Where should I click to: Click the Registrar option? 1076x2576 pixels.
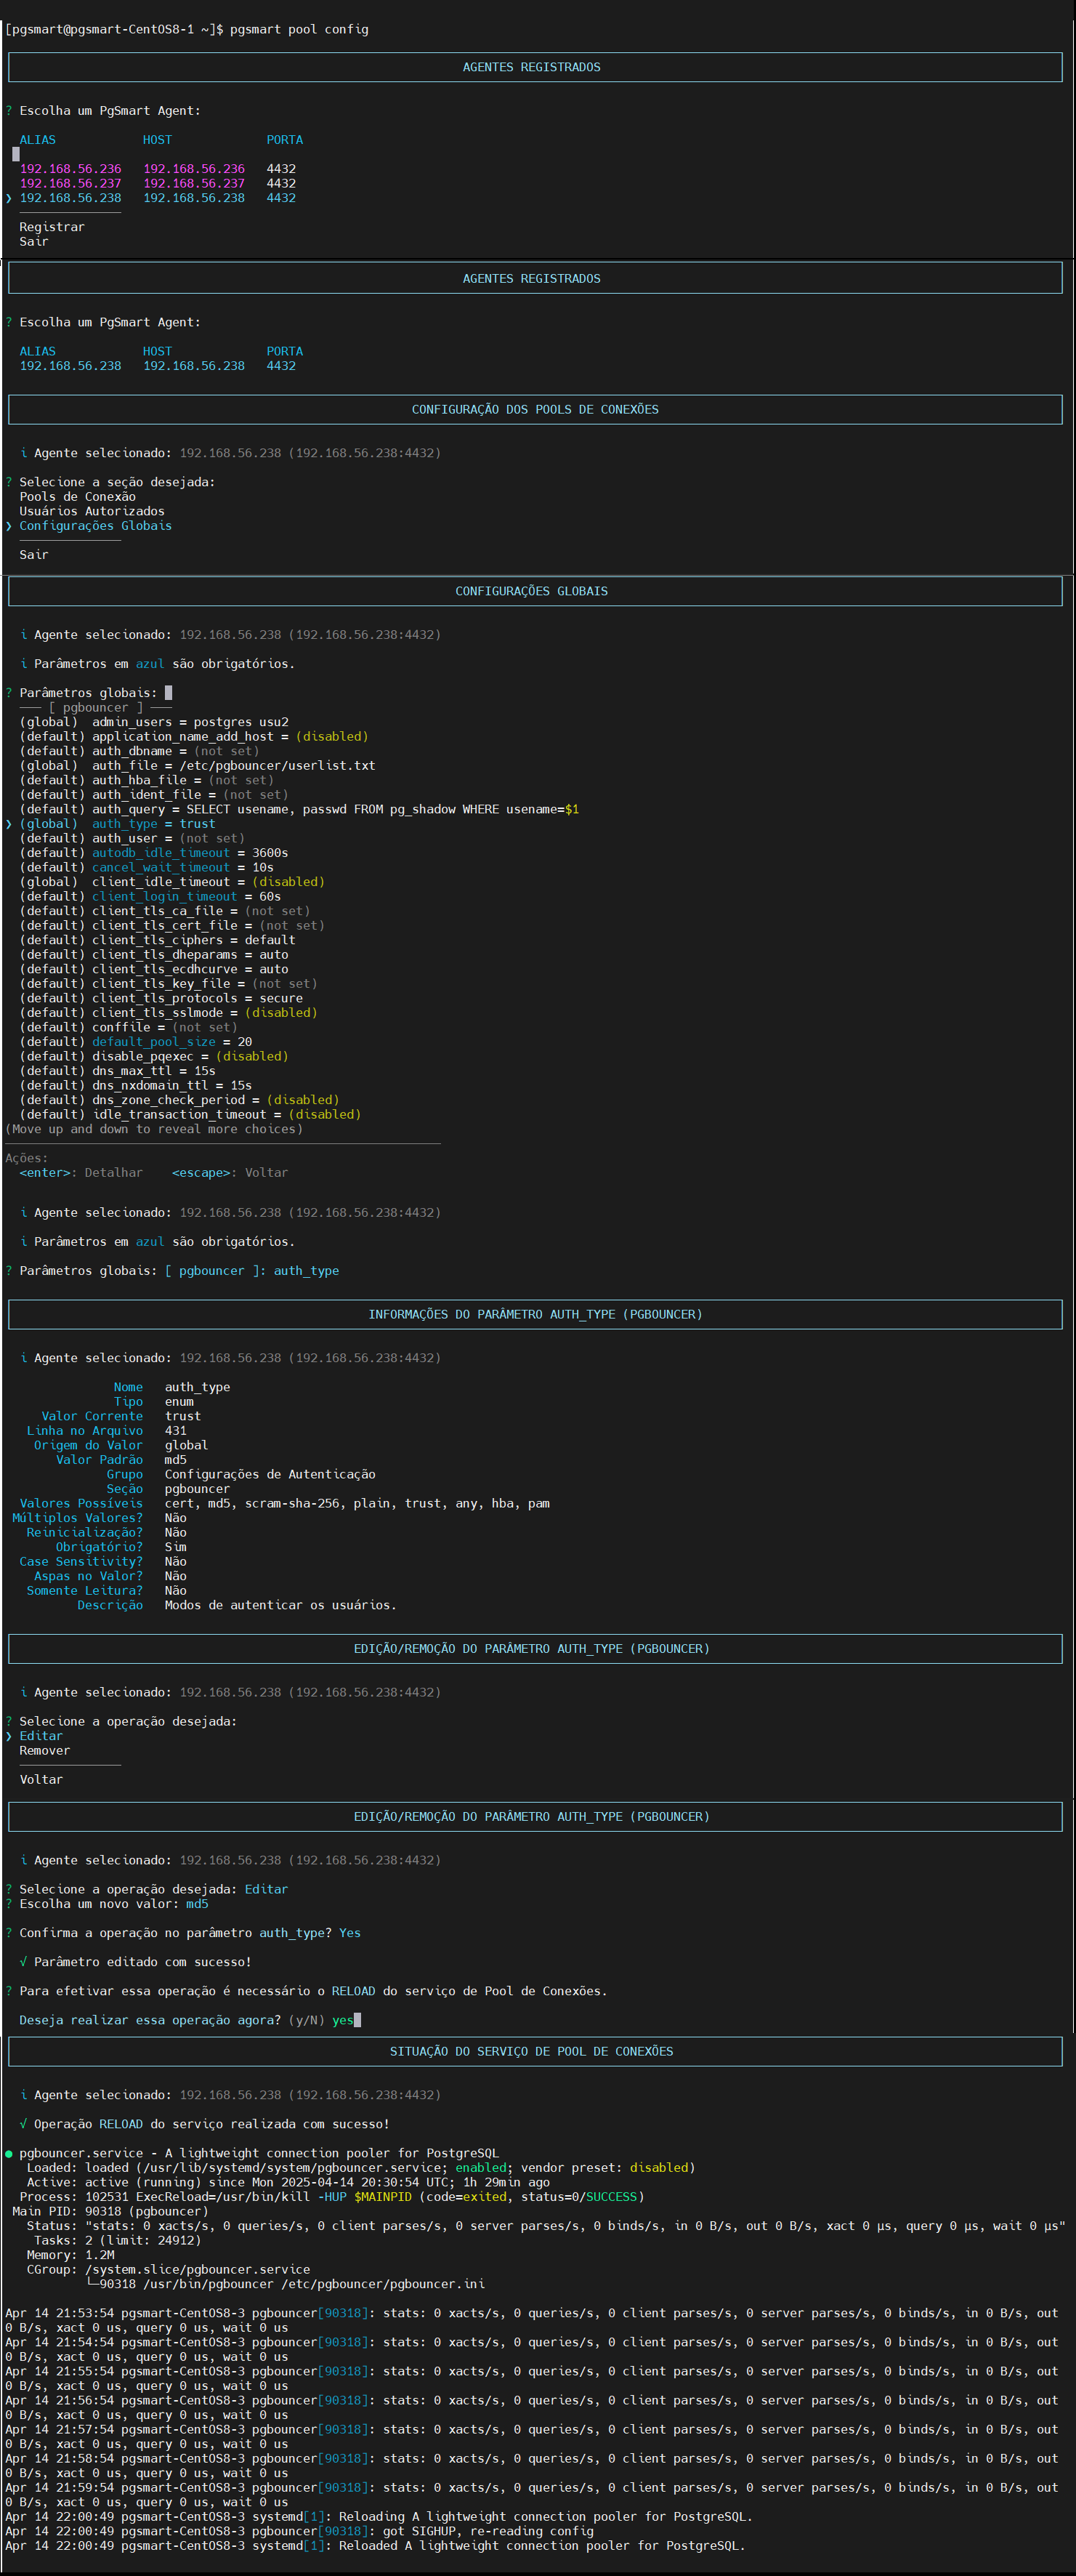52,227
